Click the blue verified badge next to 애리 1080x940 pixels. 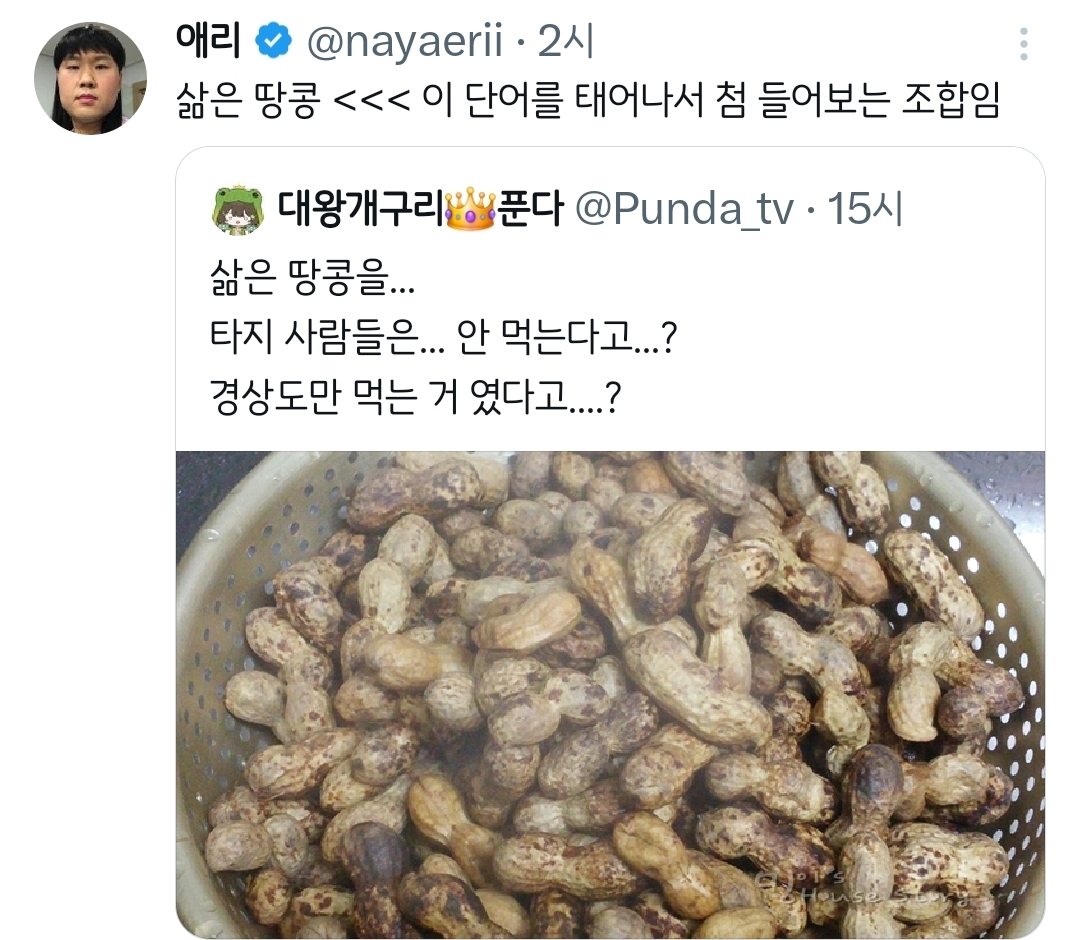[x=273, y=41]
